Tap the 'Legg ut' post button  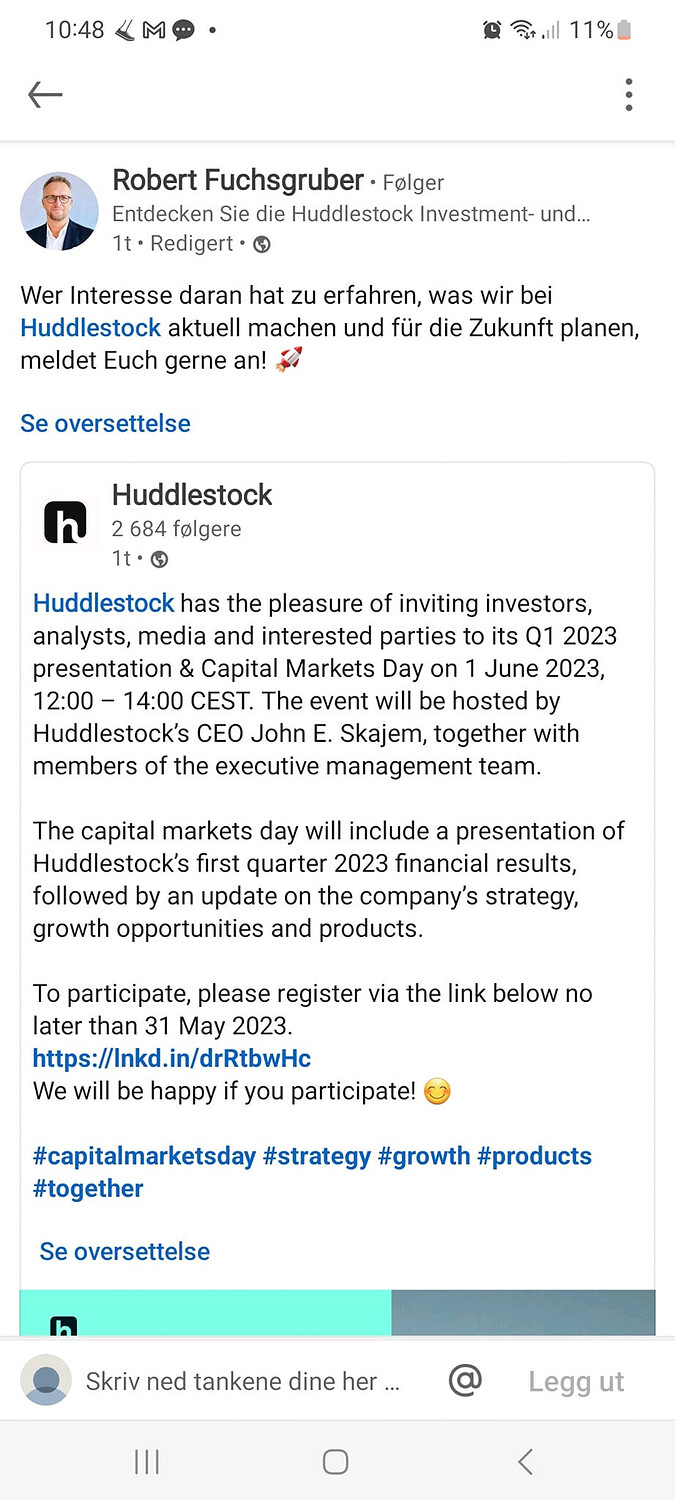tap(576, 1381)
